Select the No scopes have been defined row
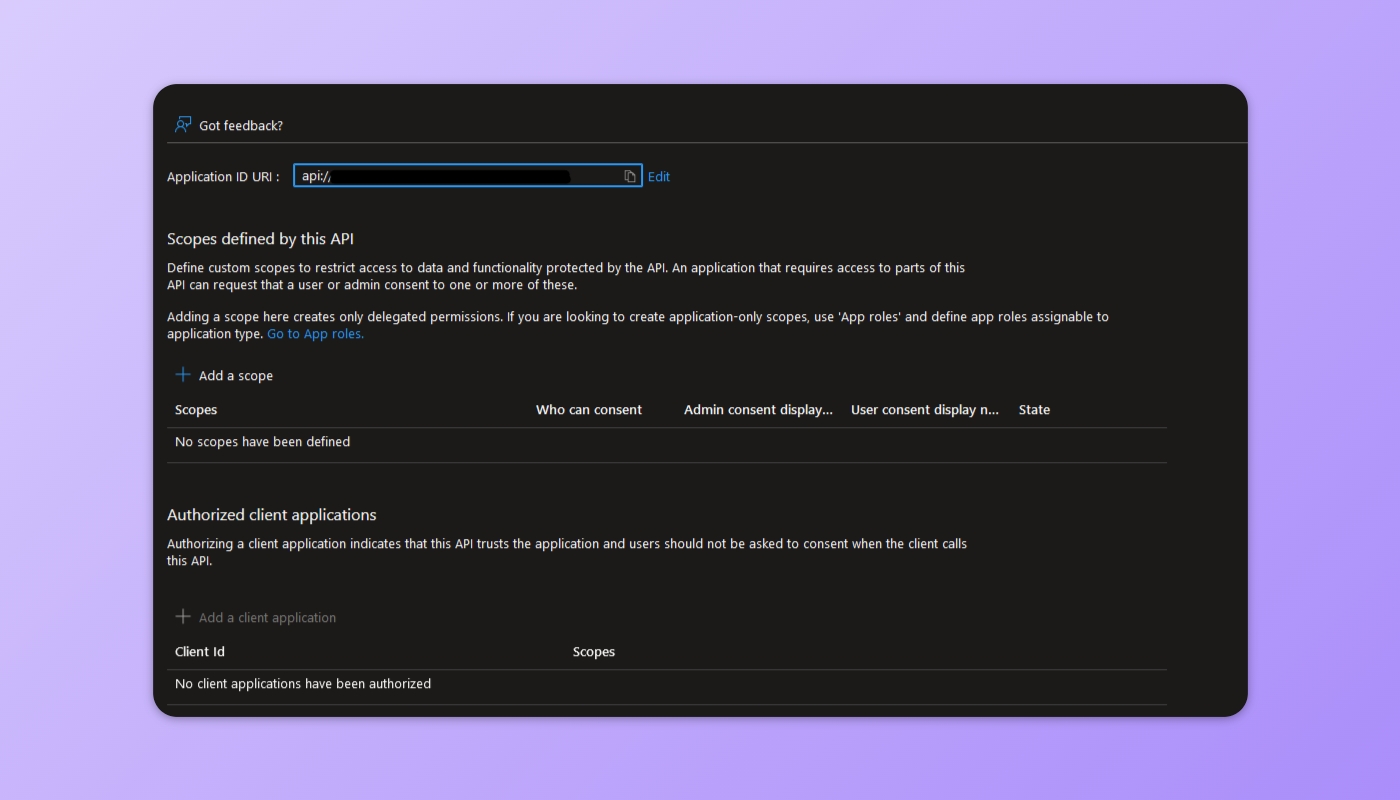Image resolution: width=1400 pixels, height=800 pixels. [262, 441]
